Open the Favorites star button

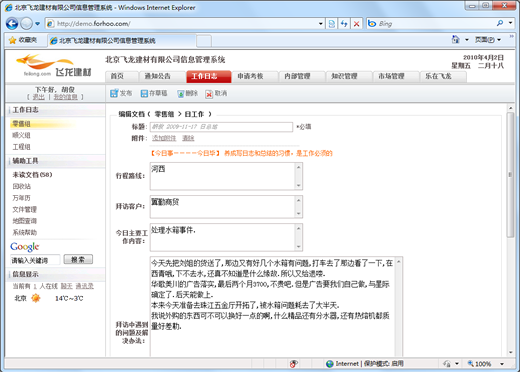coord(23,40)
